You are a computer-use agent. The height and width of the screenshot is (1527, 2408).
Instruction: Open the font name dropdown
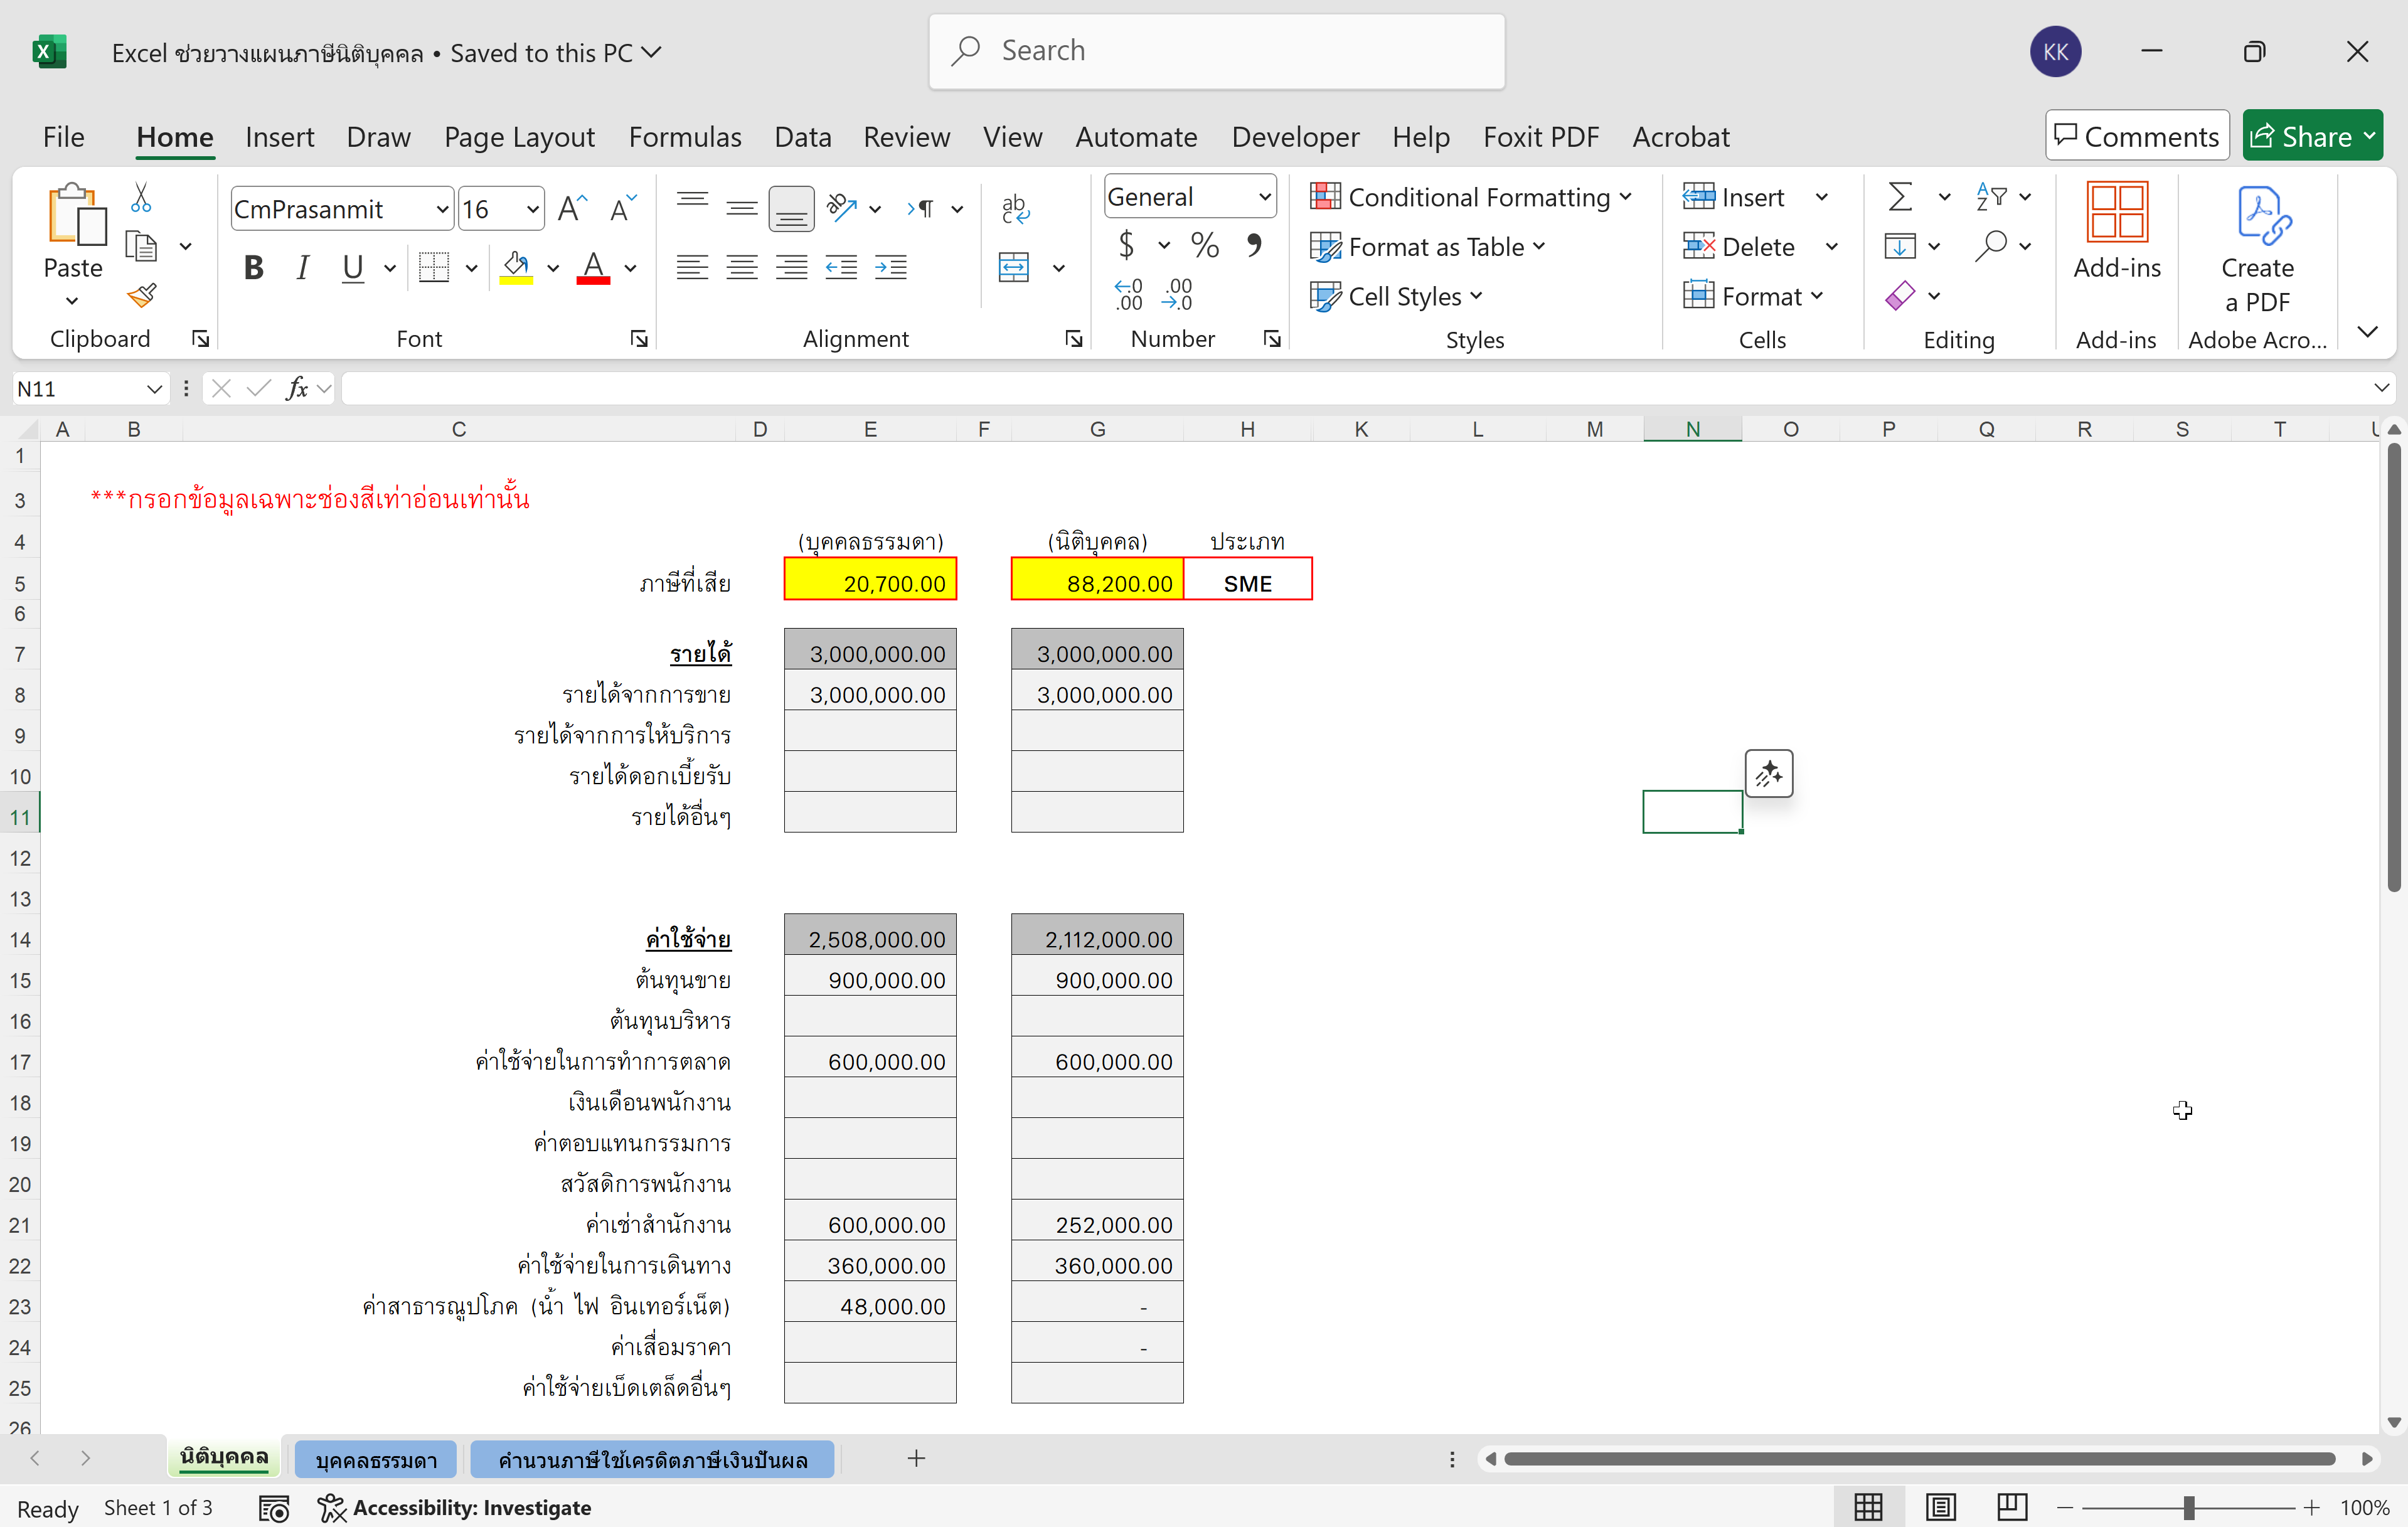(x=442, y=209)
